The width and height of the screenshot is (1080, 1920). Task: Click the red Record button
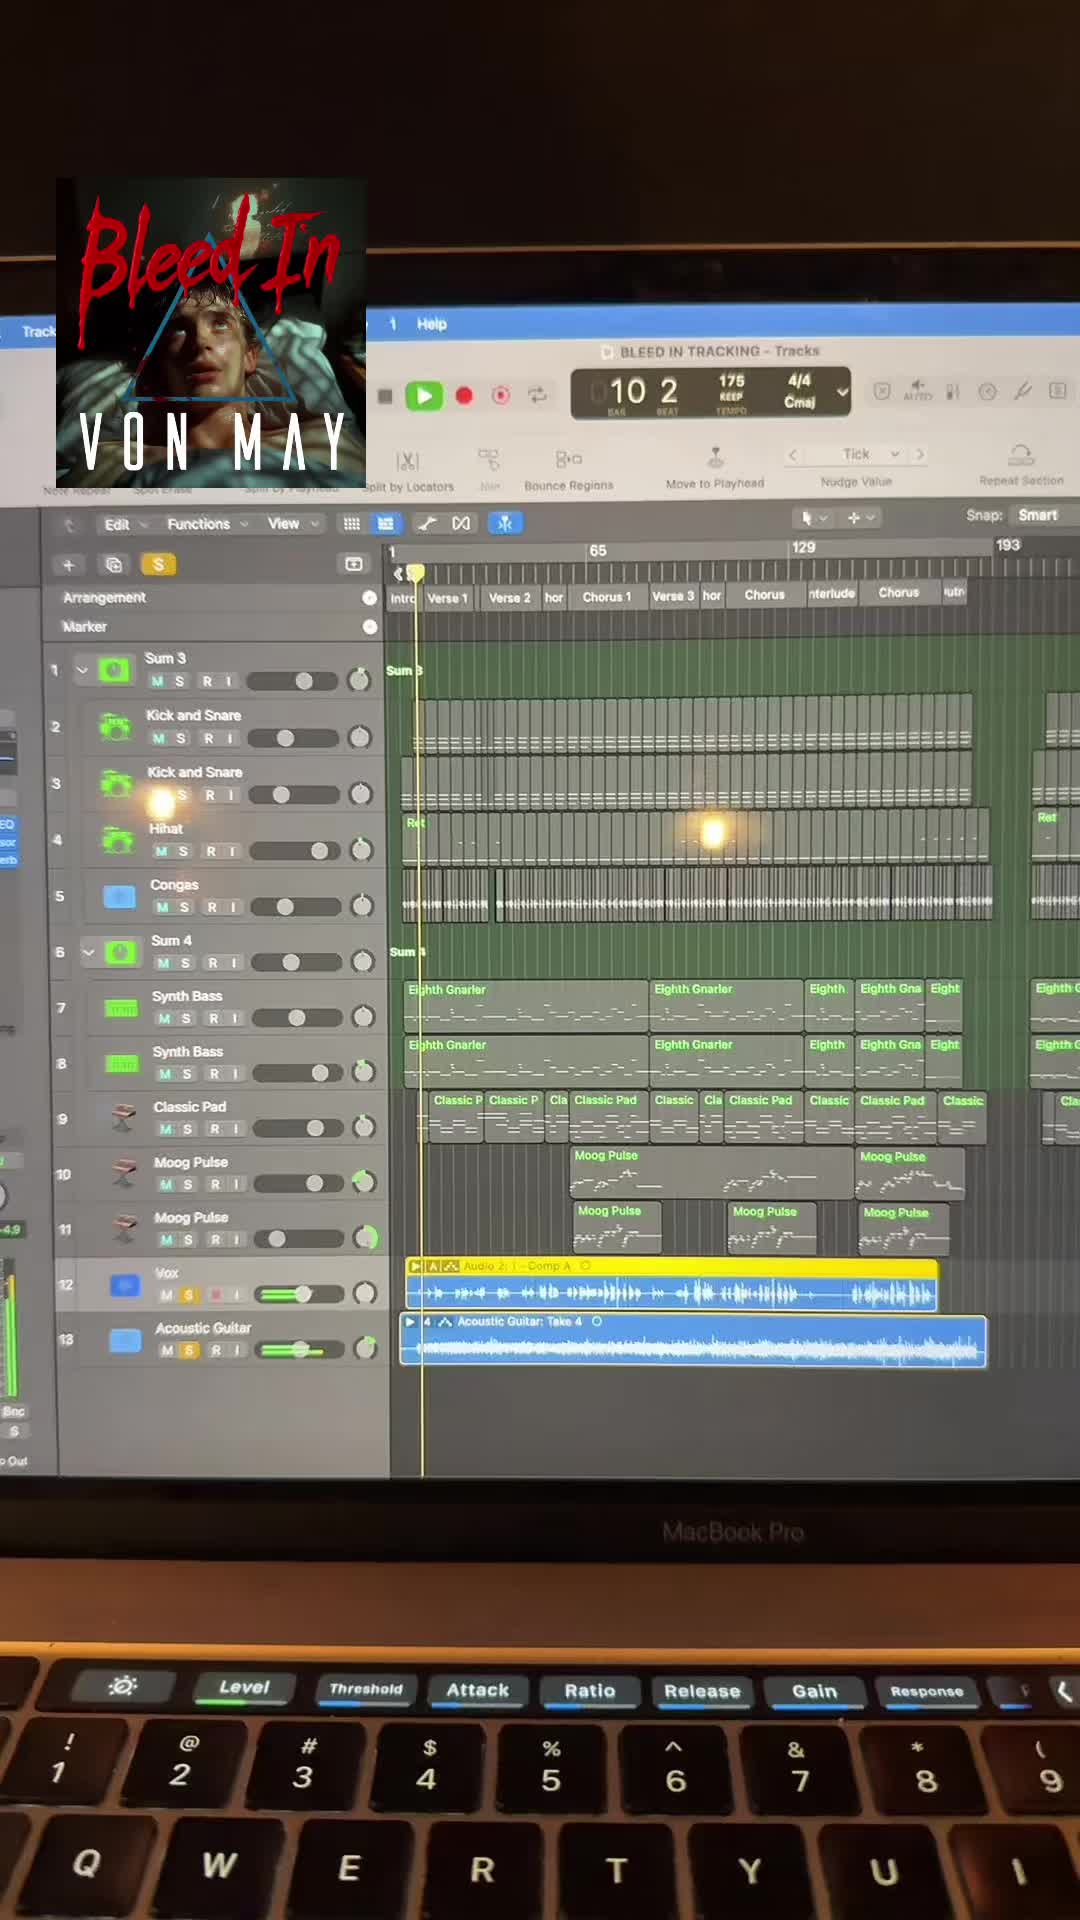(464, 396)
